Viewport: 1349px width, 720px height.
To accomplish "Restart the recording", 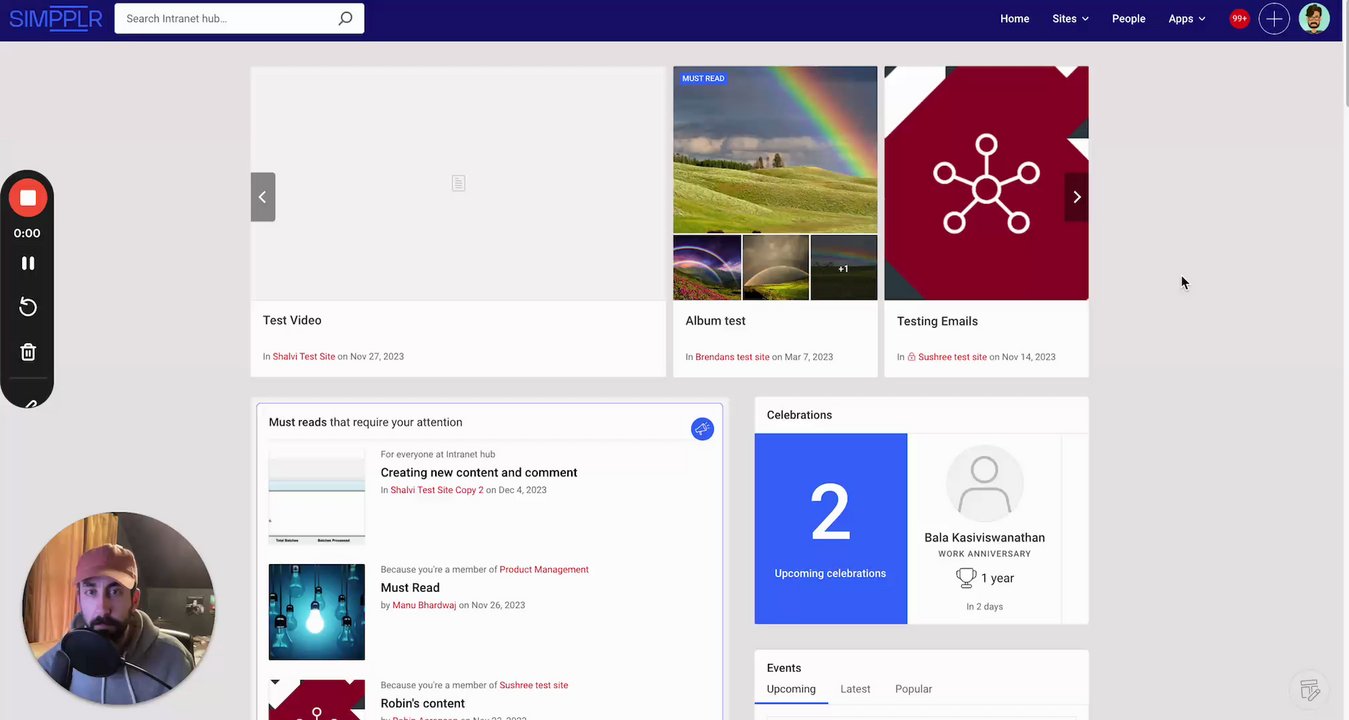I will 28,307.
